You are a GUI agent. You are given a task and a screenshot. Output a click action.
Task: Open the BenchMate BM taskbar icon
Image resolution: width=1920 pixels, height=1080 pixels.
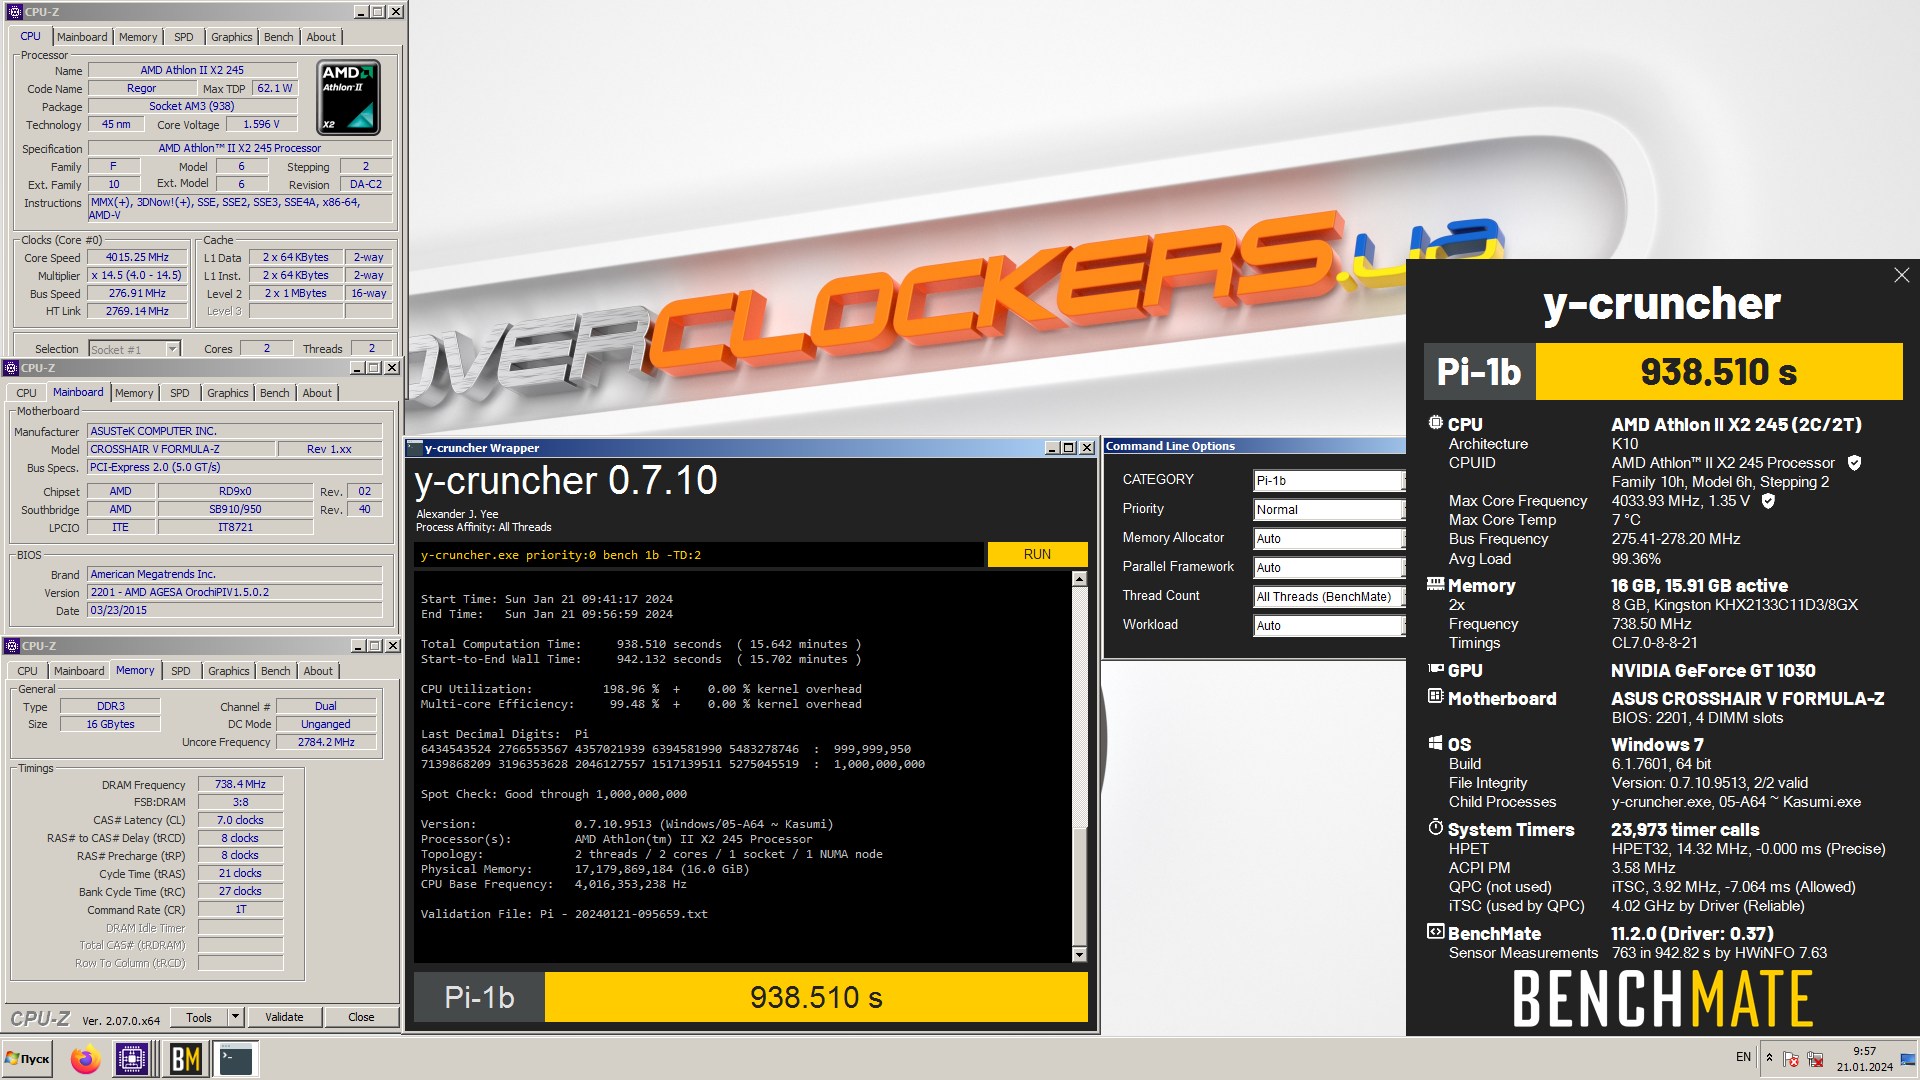click(186, 1058)
